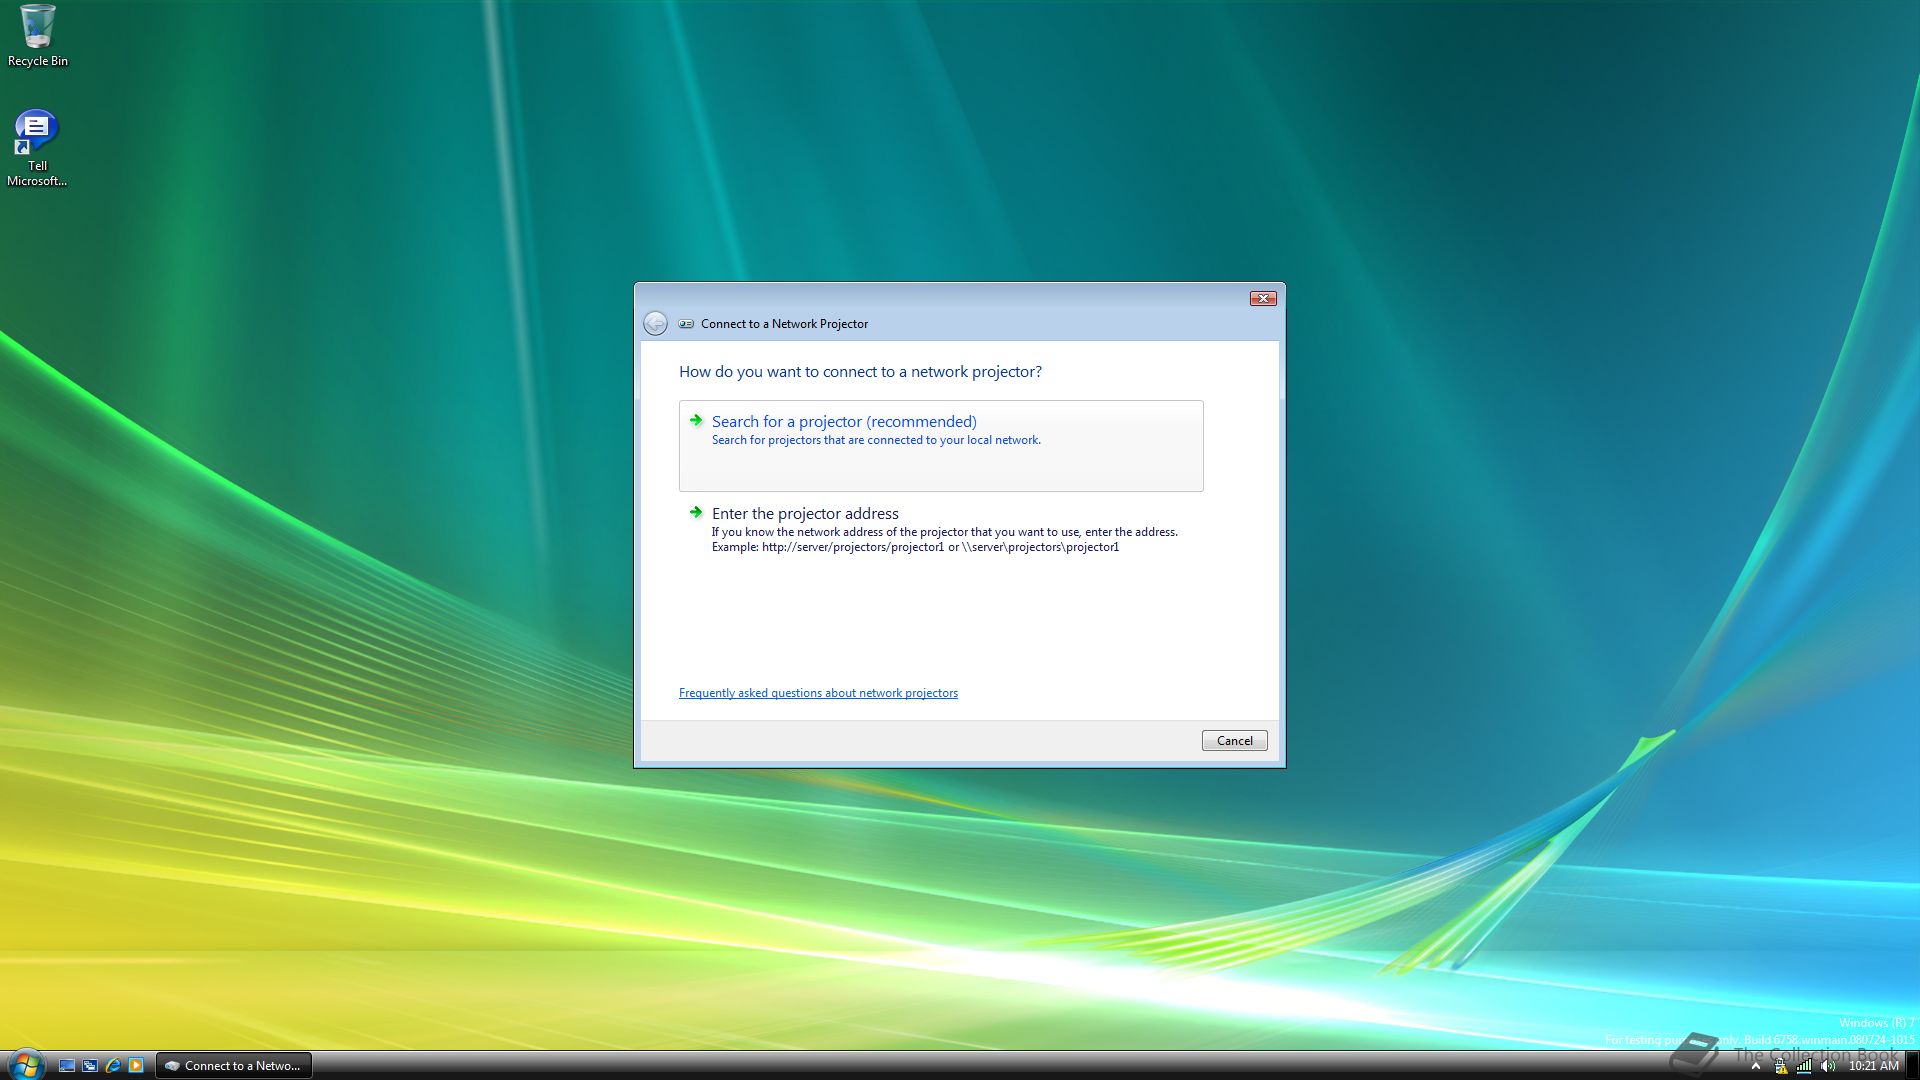Close the Network Projector dialog
1920x1080 pixels.
click(x=1262, y=299)
